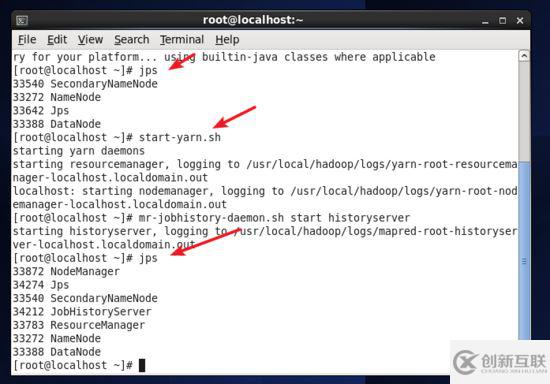
Task: Click the line '34274 Jps'
Action: (x=41, y=285)
